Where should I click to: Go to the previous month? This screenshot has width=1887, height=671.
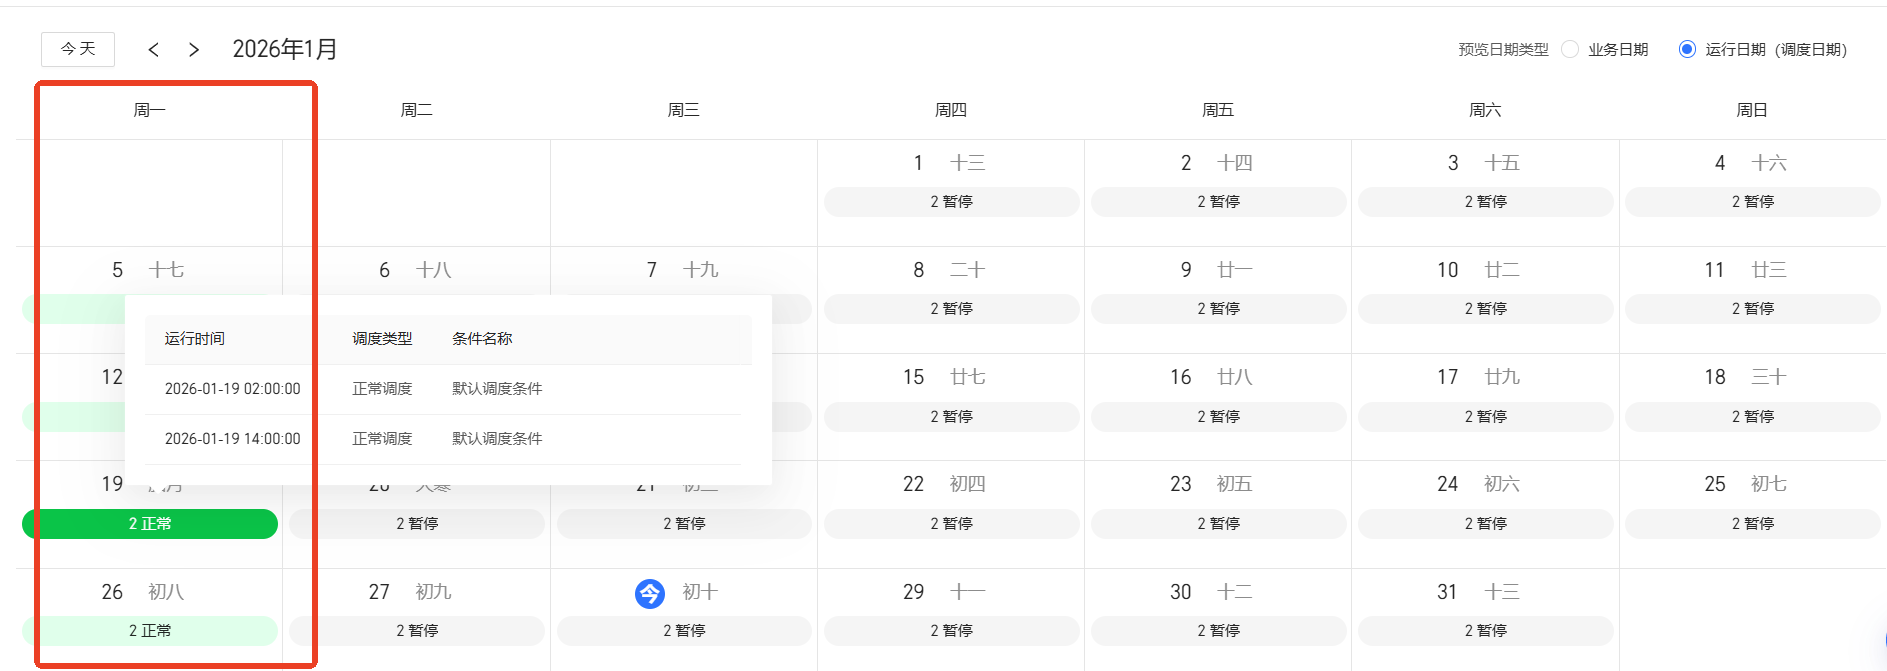click(x=153, y=50)
